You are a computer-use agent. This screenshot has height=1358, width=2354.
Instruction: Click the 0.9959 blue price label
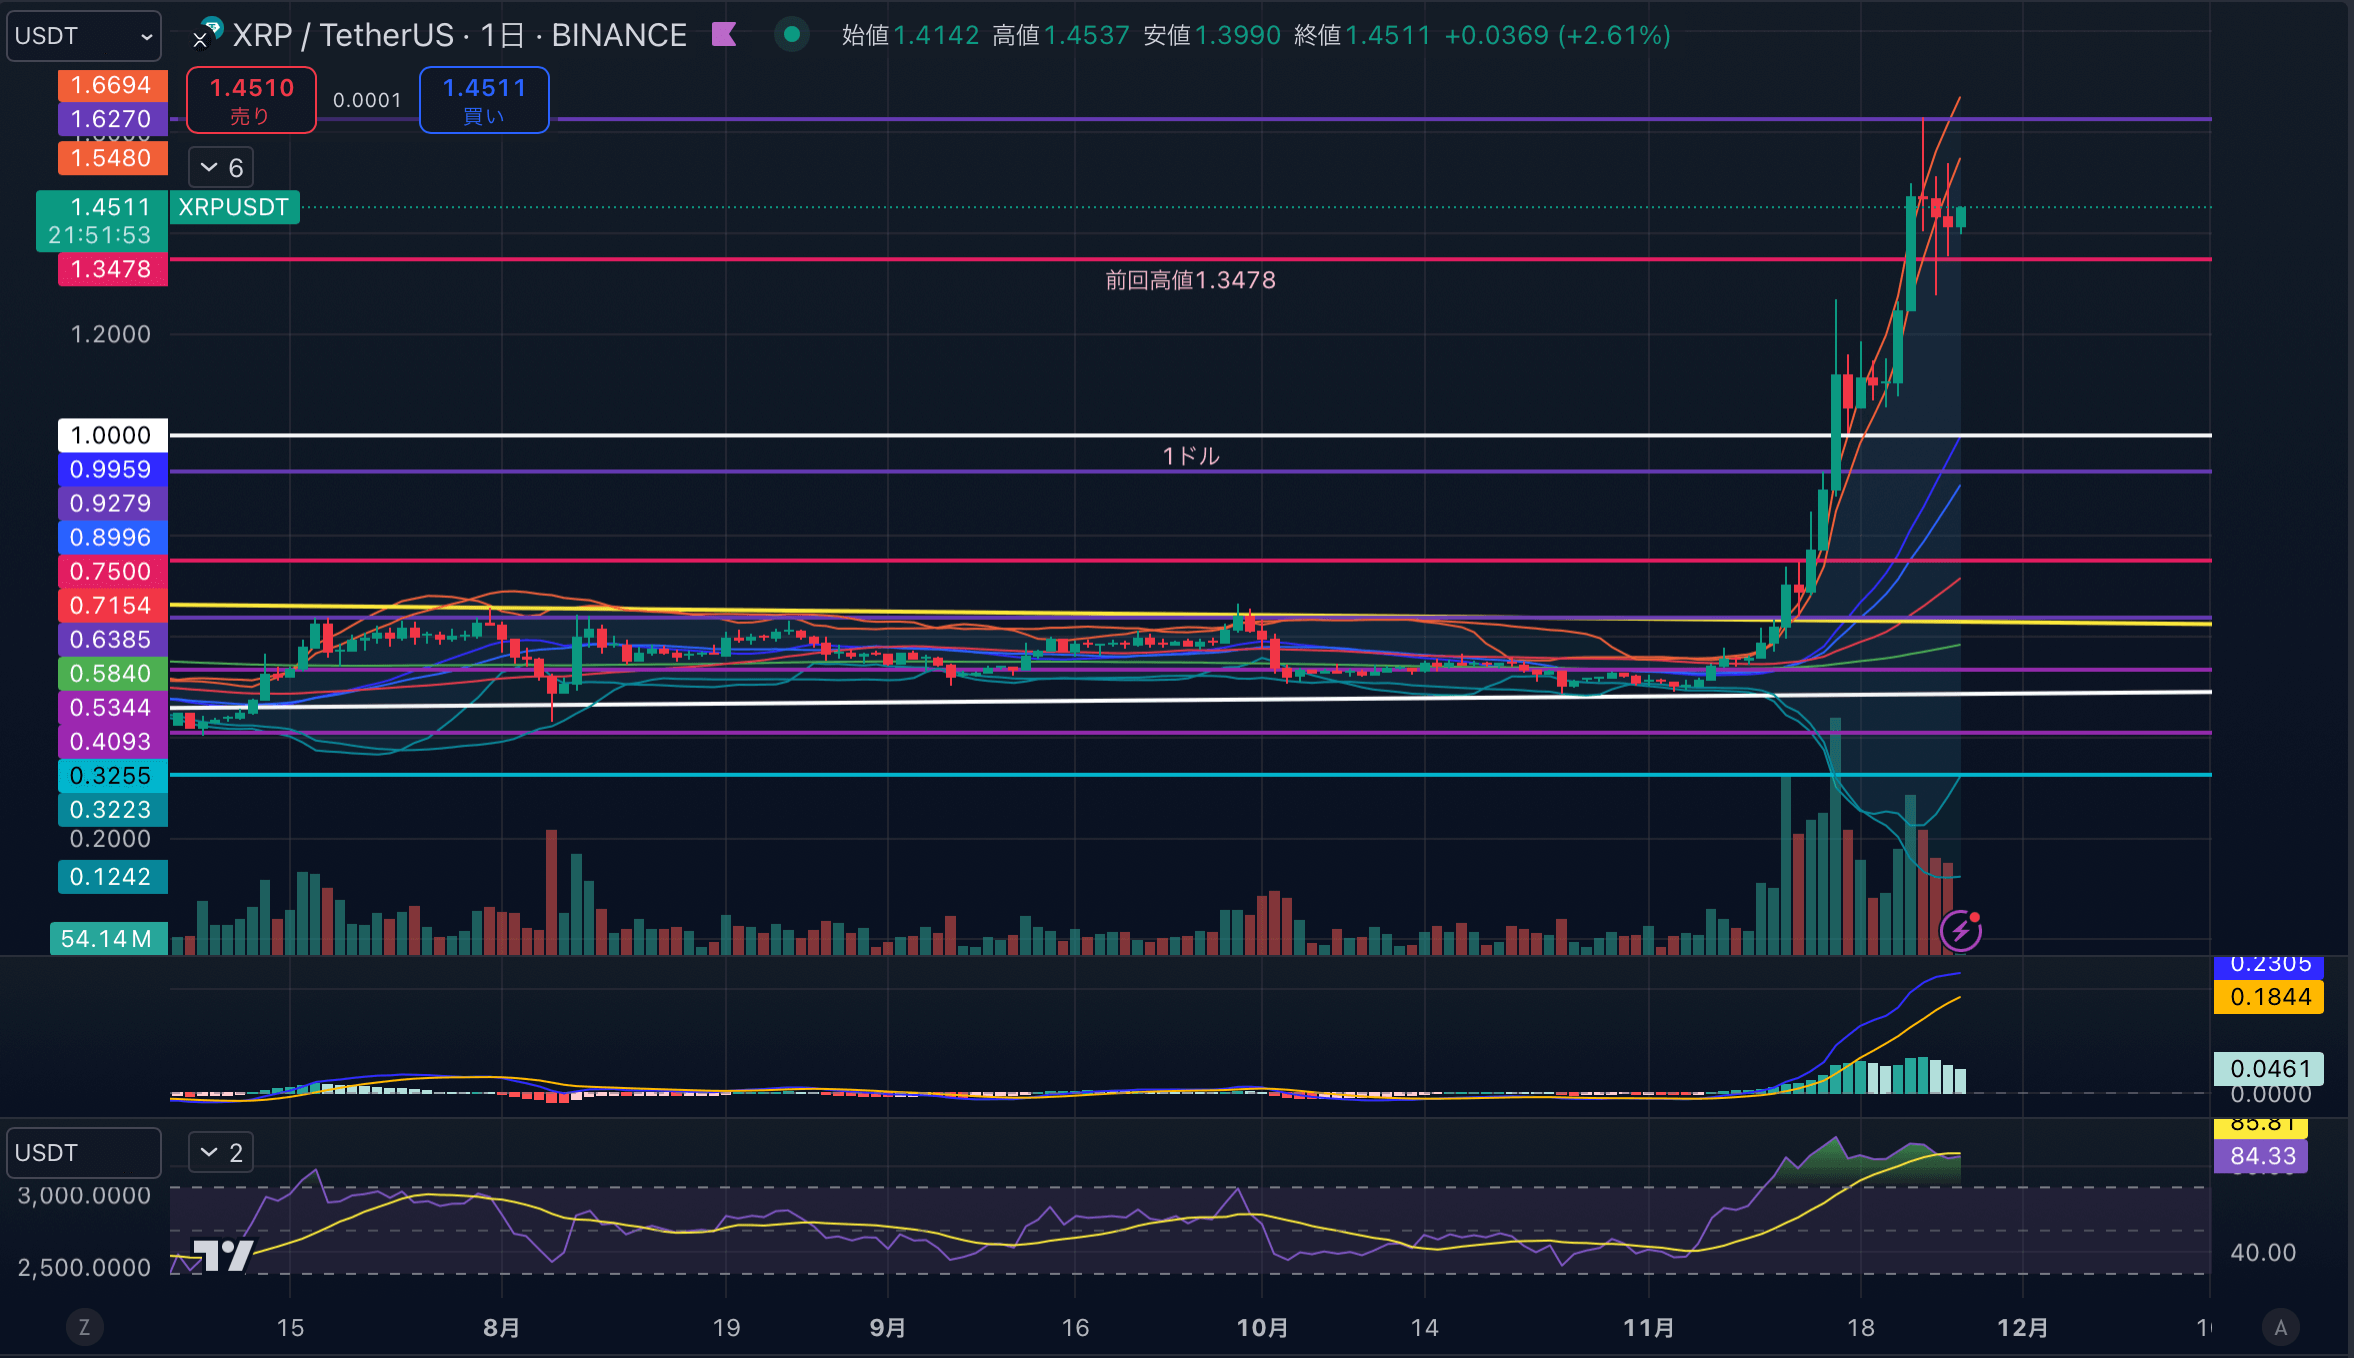[x=112, y=469]
